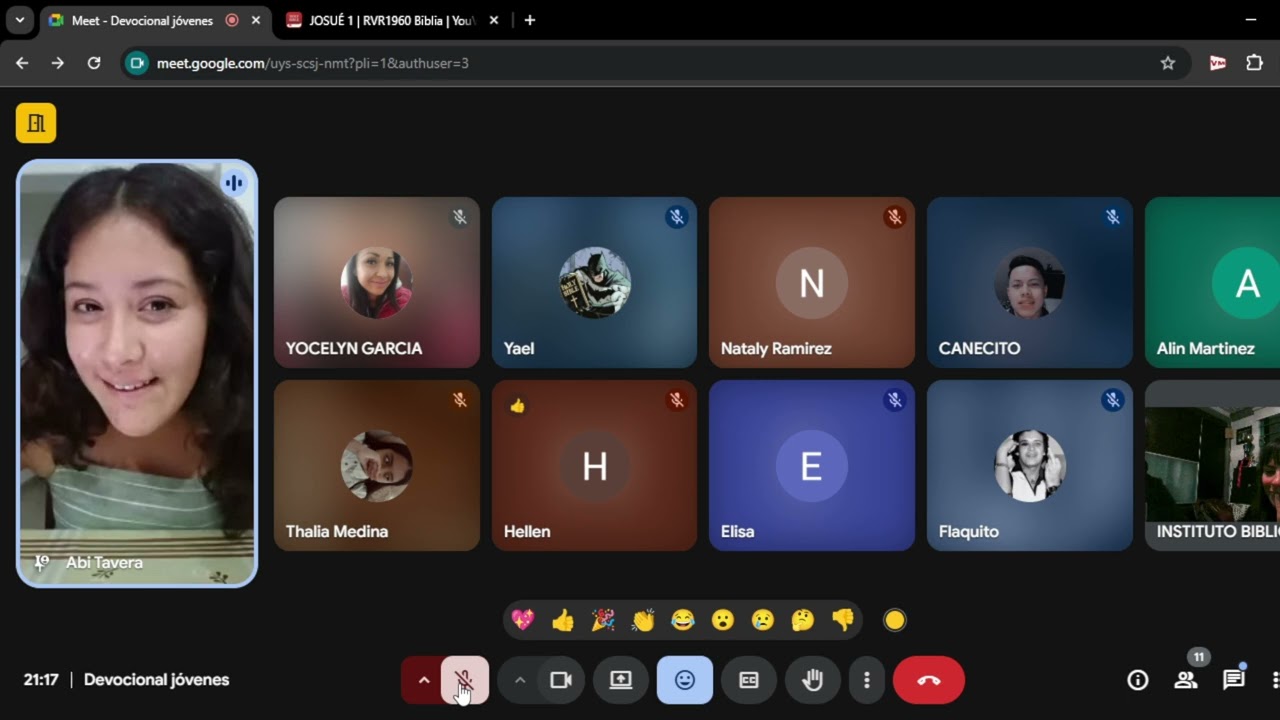The image size is (1280, 720).
Task: Send the surprised face reaction
Action: click(723, 620)
